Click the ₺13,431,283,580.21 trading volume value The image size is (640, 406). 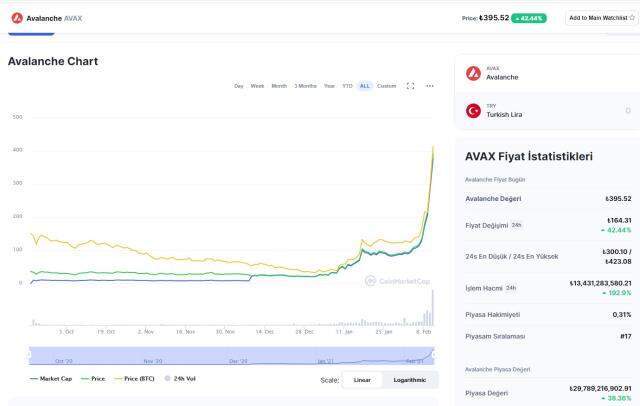tap(600, 283)
